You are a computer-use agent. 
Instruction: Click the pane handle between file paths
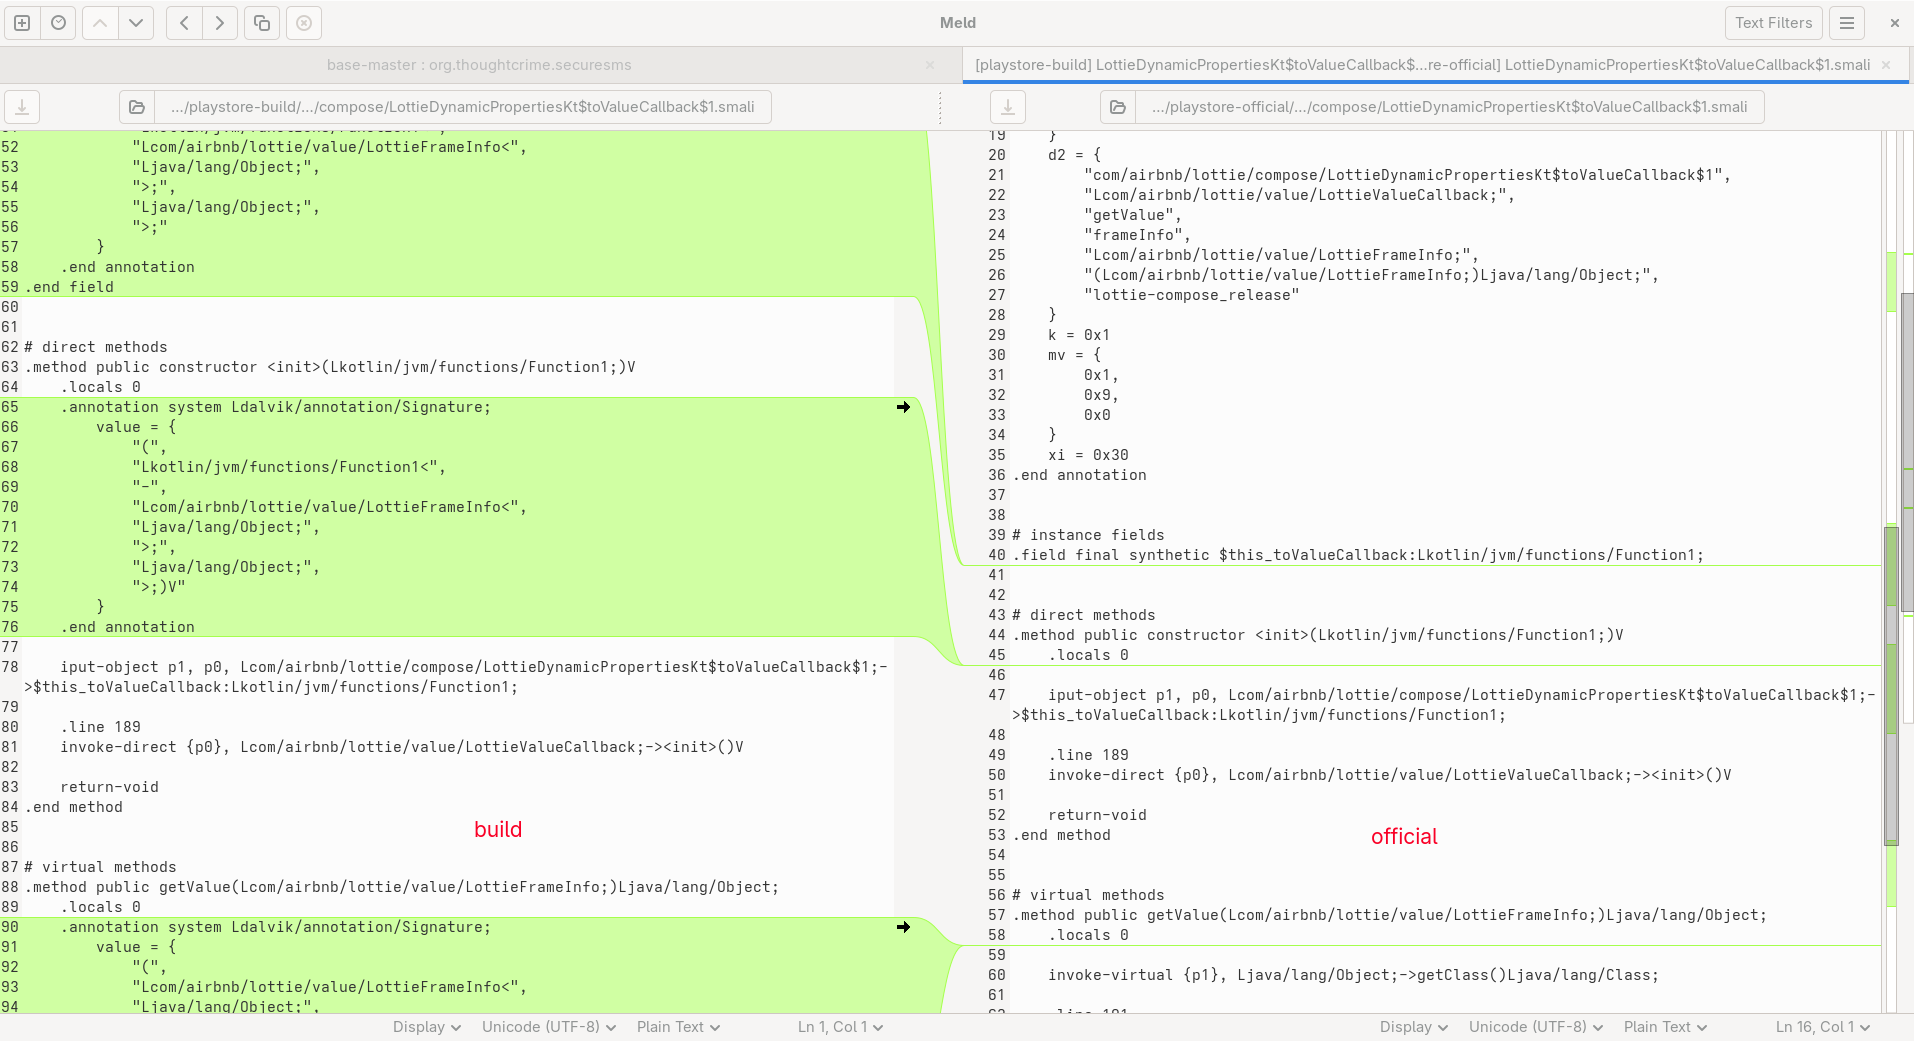point(940,107)
